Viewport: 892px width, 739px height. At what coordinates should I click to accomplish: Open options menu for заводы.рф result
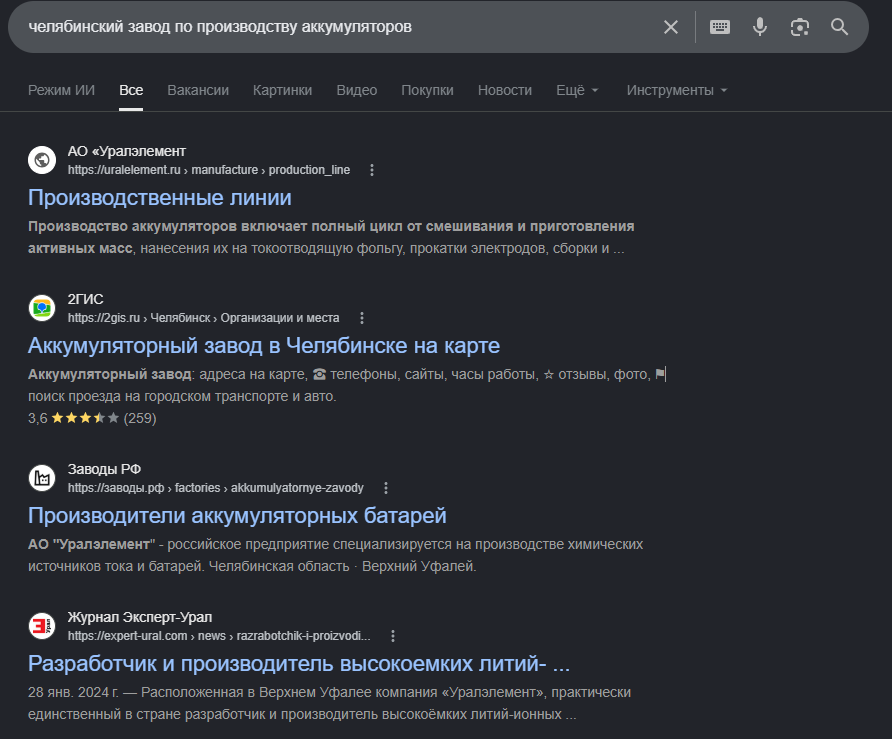pos(386,488)
